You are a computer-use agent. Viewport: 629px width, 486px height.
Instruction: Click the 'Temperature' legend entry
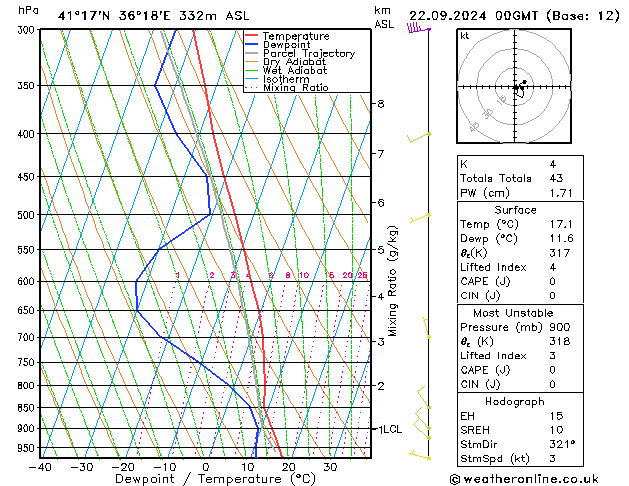point(296,36)
